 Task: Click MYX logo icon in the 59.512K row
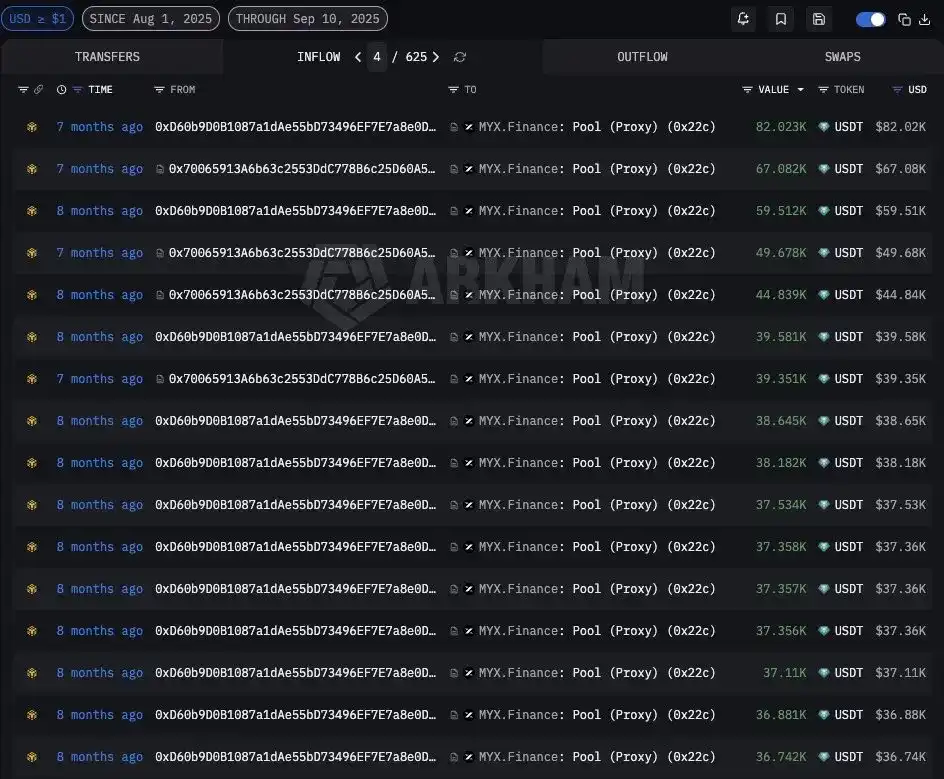pyautogui.click(x=468, y=211)
